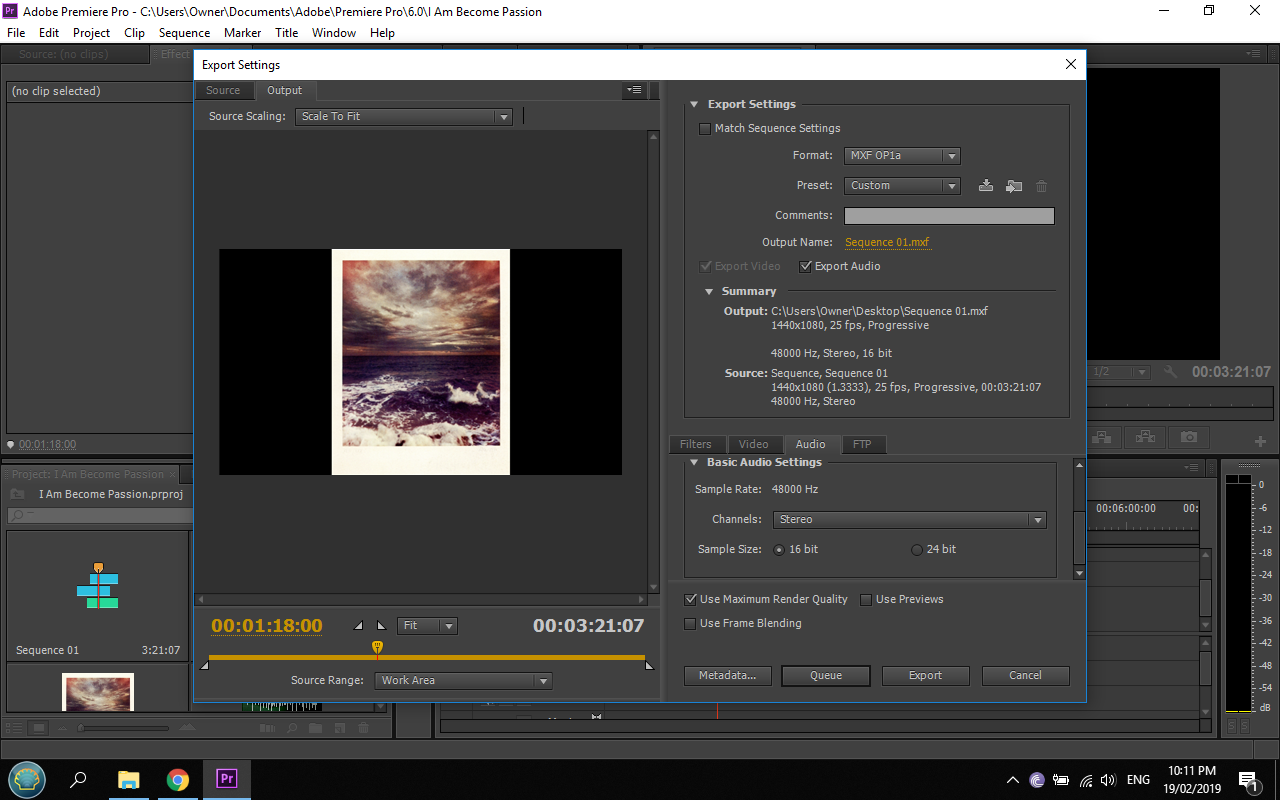Open the Button Editor plus icon
This screenshot has height=800, width=1280.
[1260, 441]
